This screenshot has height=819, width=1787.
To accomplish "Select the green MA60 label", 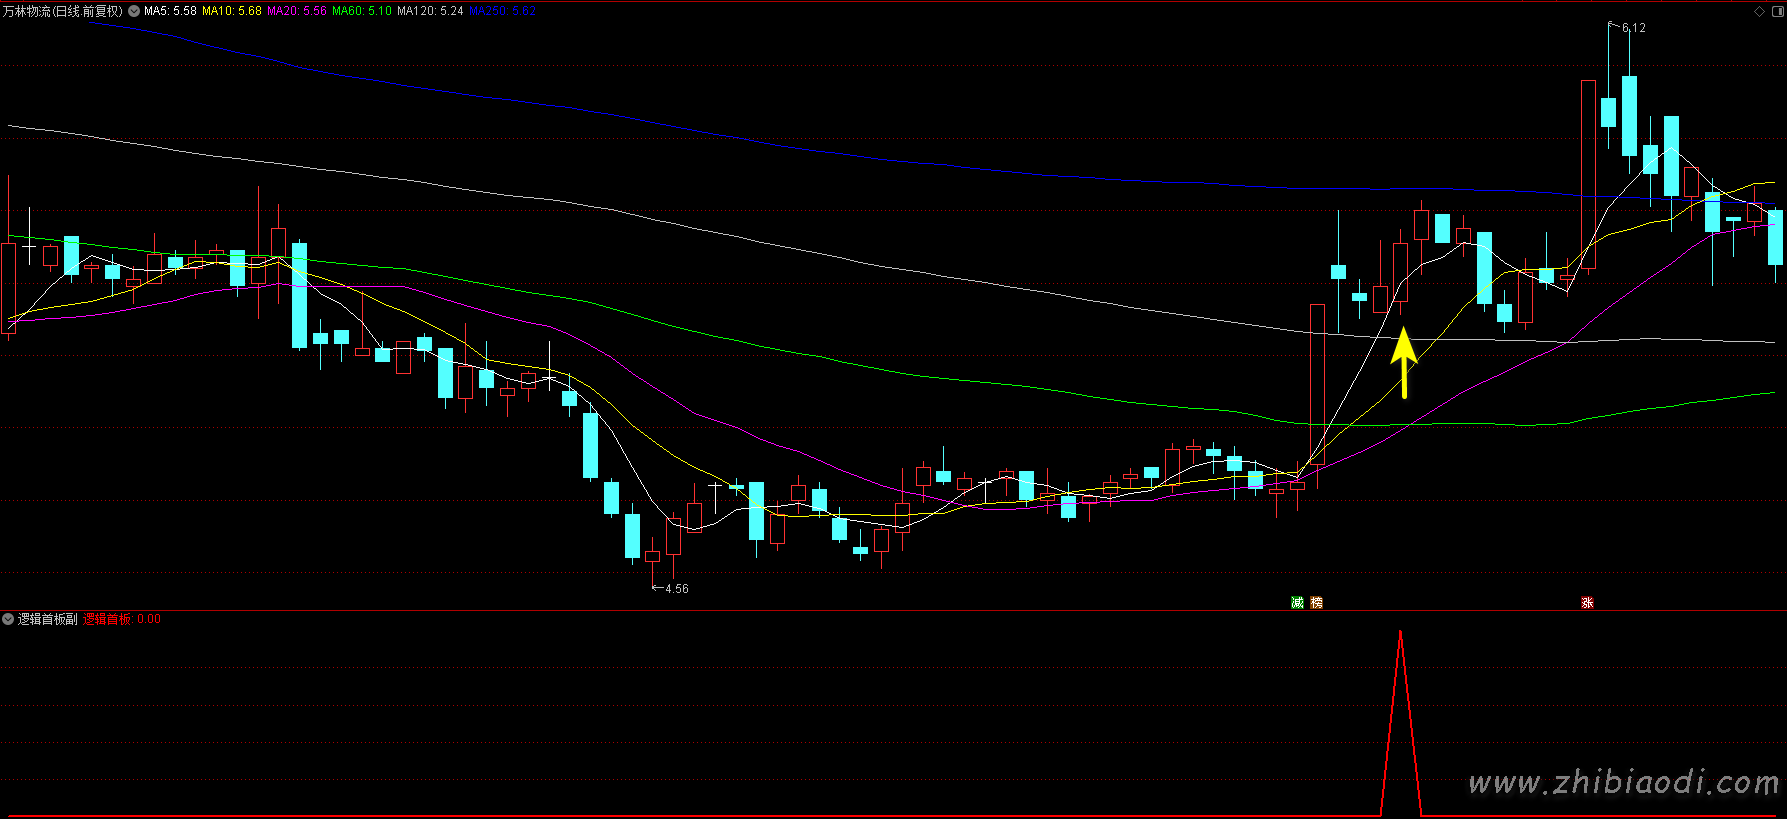I will coord(362,11).
